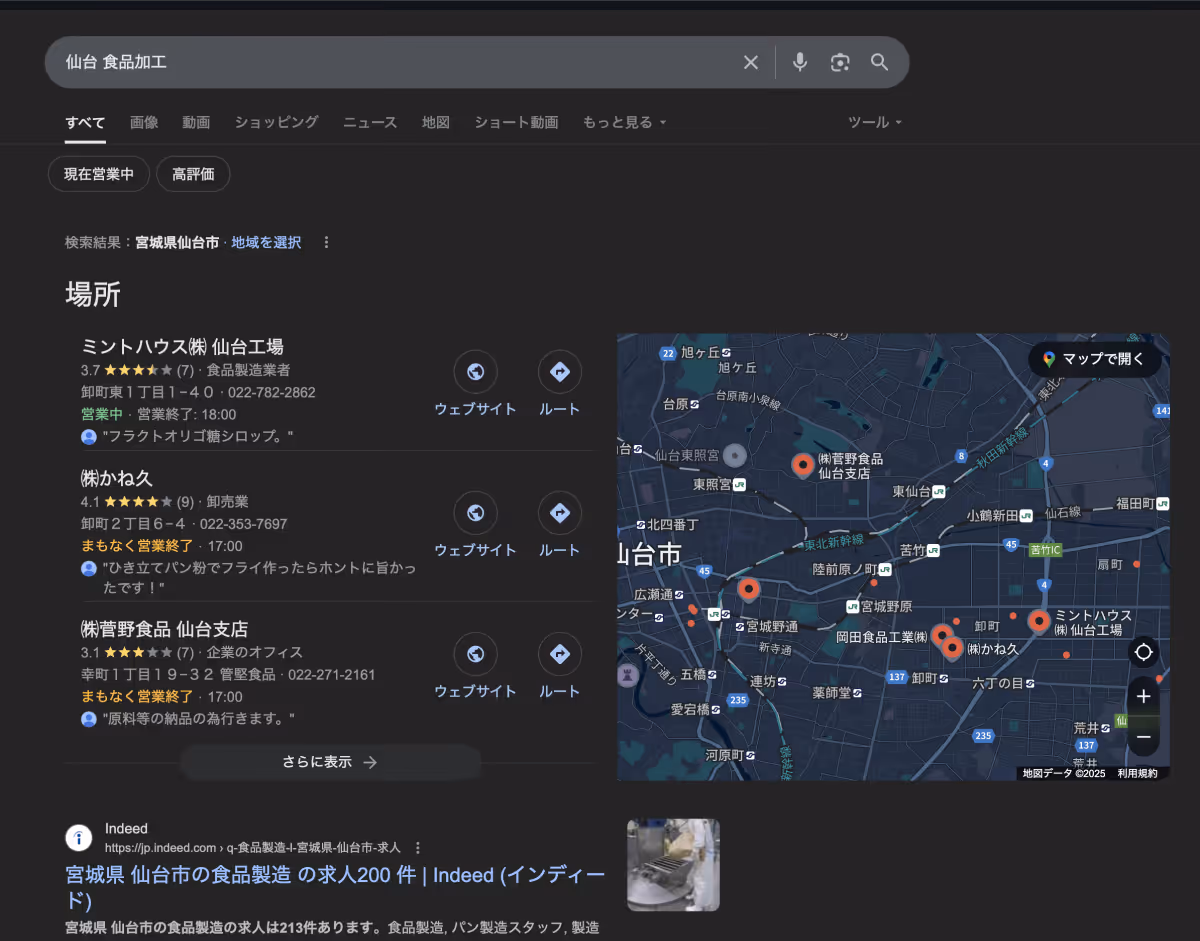Open the ㈱かね久 listing
This screenshot has height=941, width=1200.
[x=117, y=478]
